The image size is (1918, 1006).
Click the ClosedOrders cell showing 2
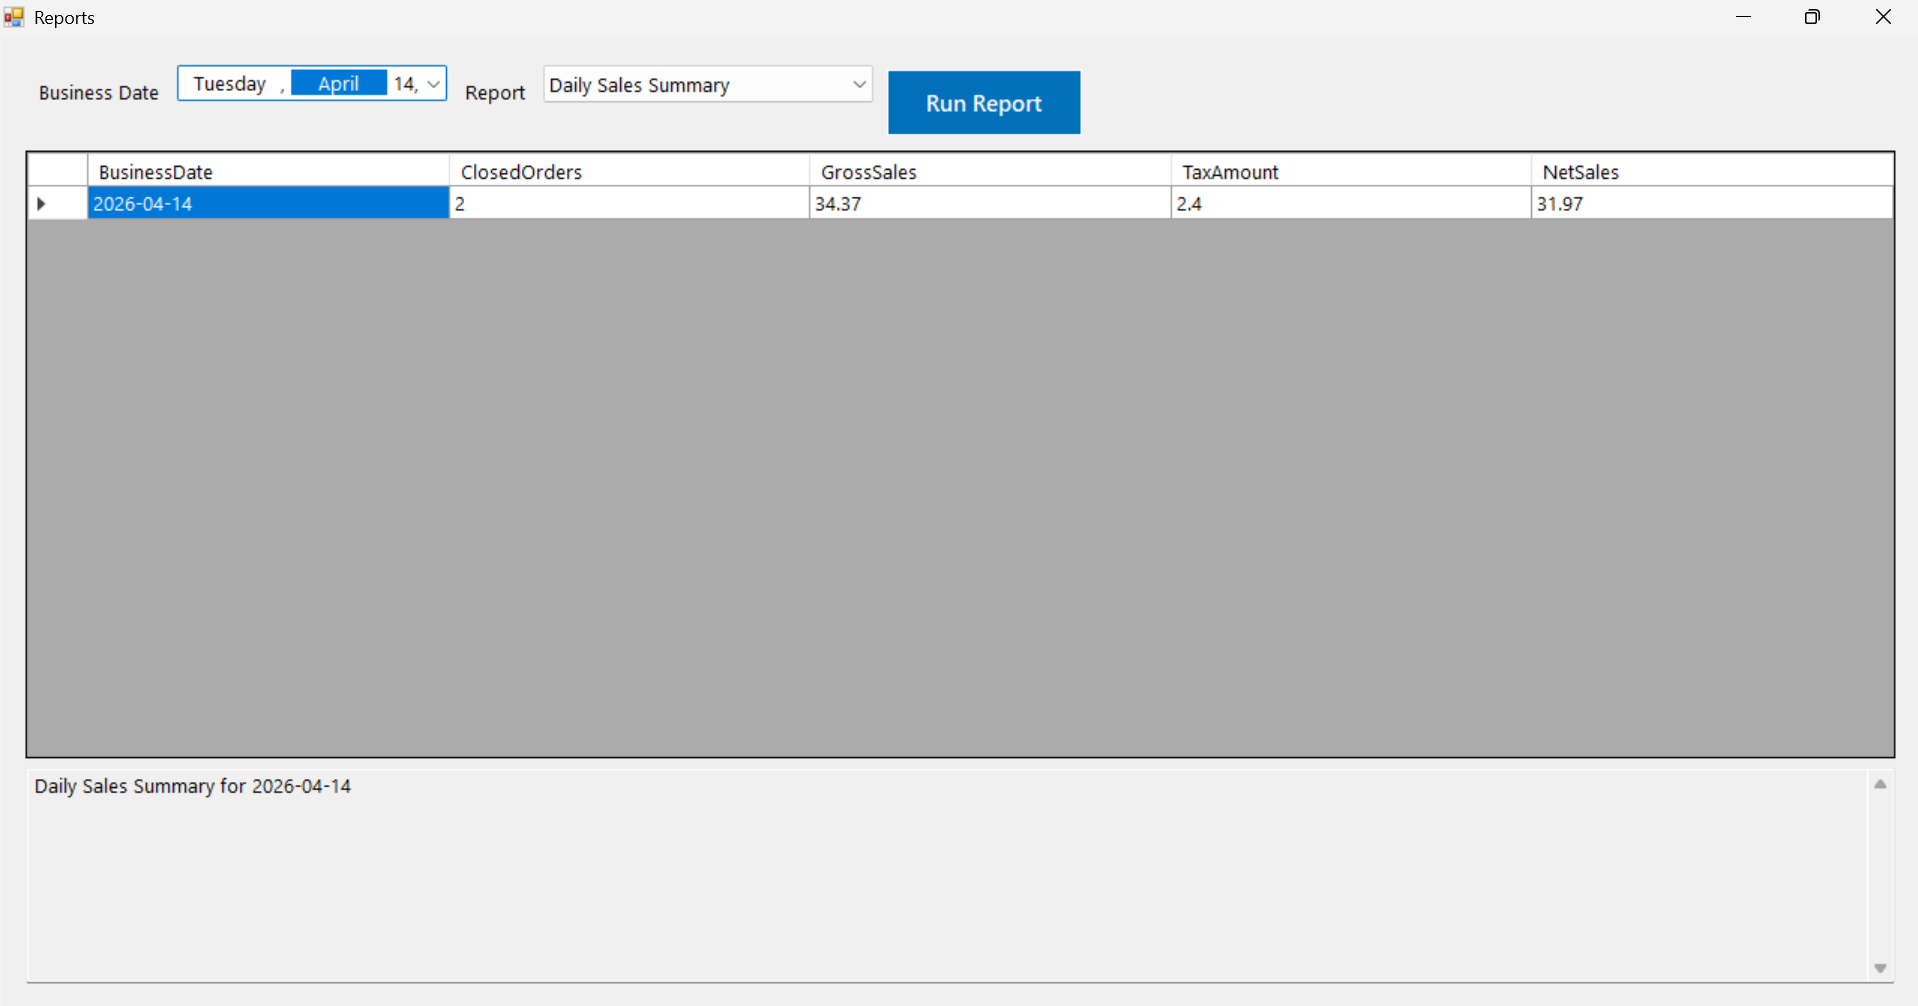pyautogui.click(x=629, y=204)
